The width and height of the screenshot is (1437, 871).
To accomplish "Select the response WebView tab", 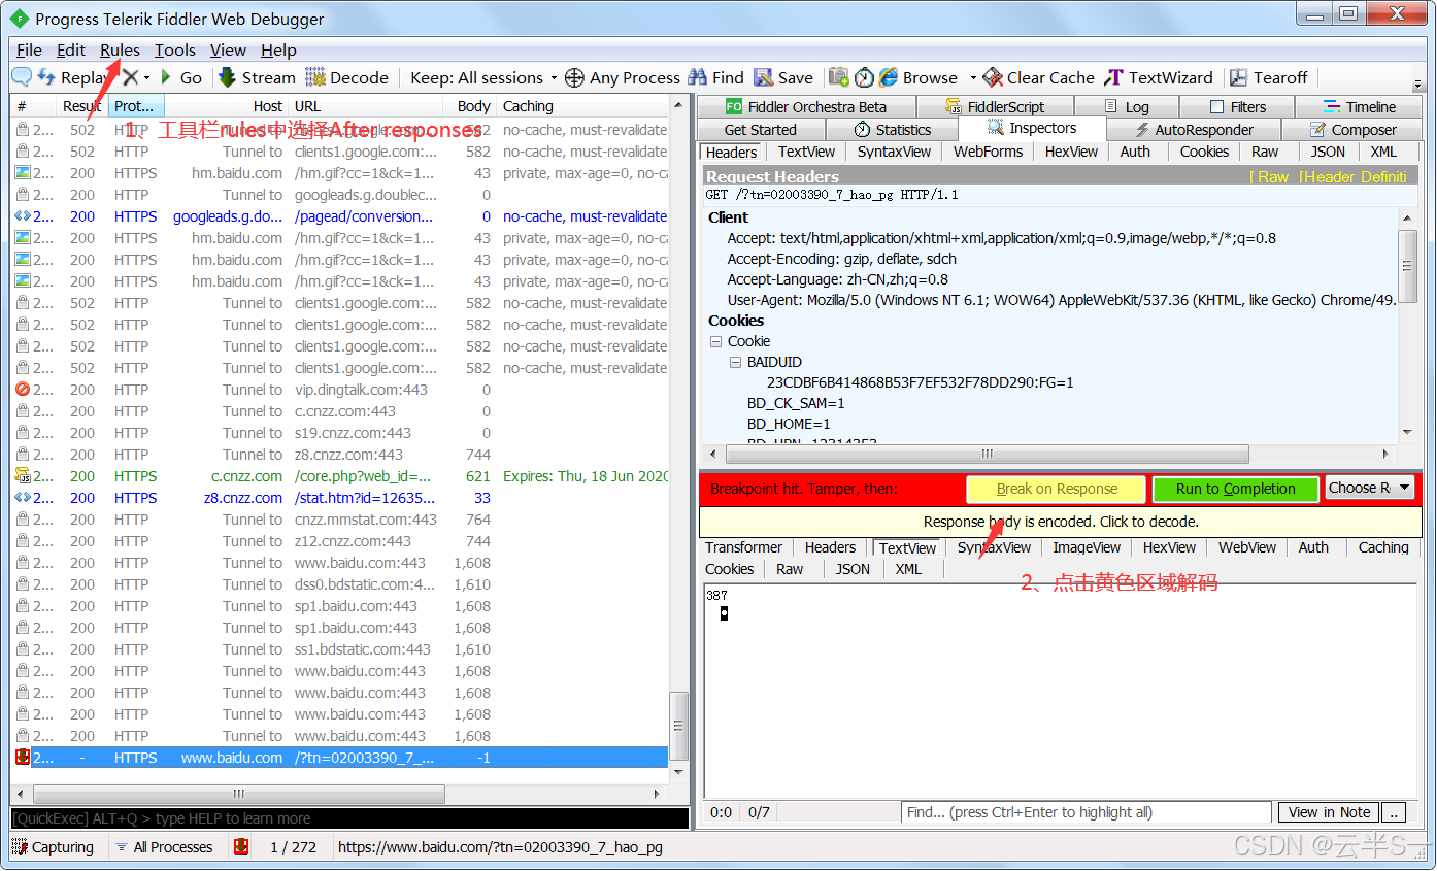I will point(1246,548).
